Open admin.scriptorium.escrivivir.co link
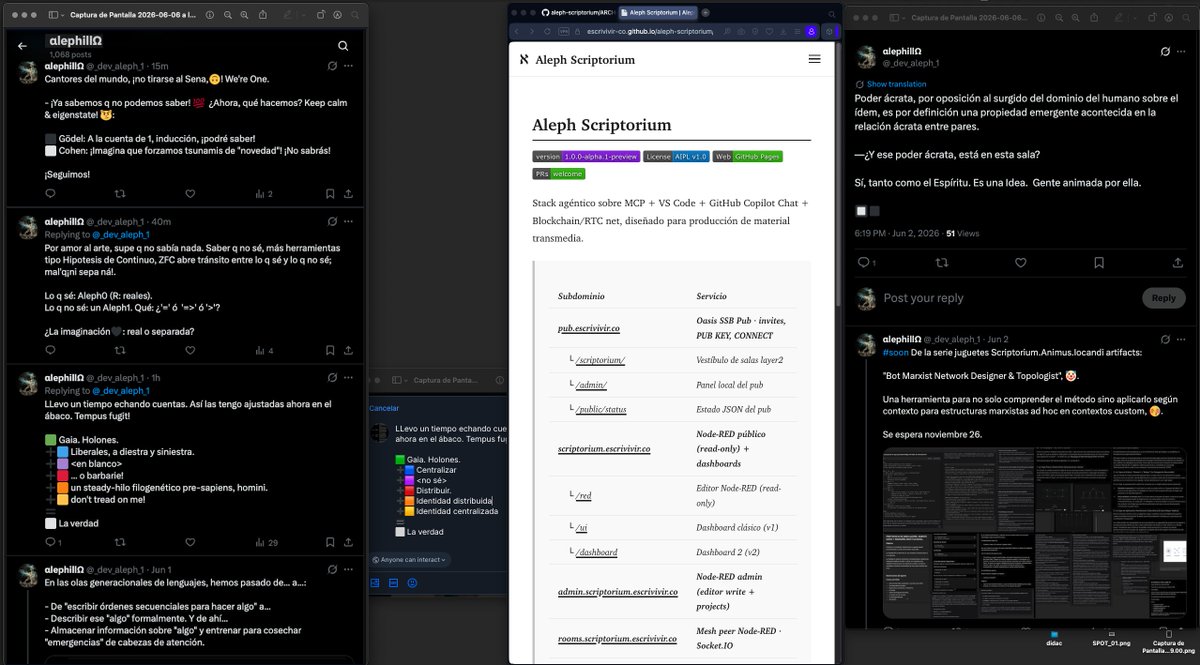This screenshot has height=665, width=1200. (618, 592)
